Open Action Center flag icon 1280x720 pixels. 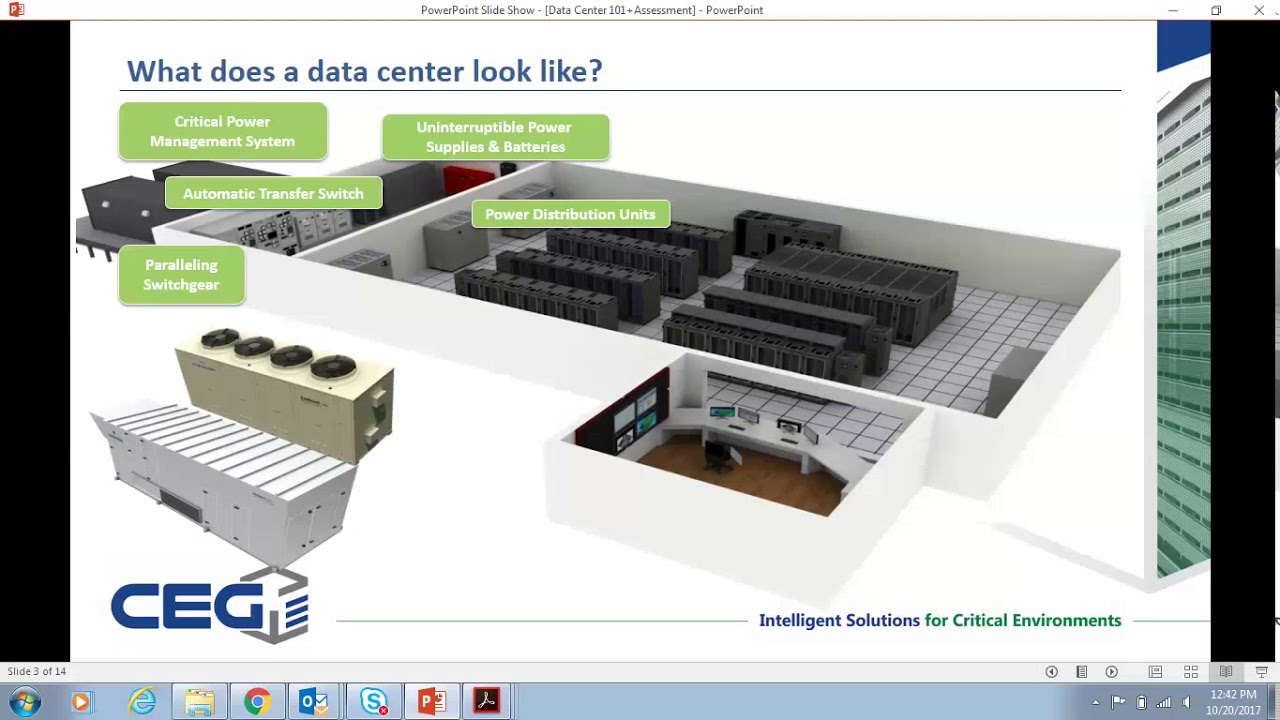coord(1118,702)
